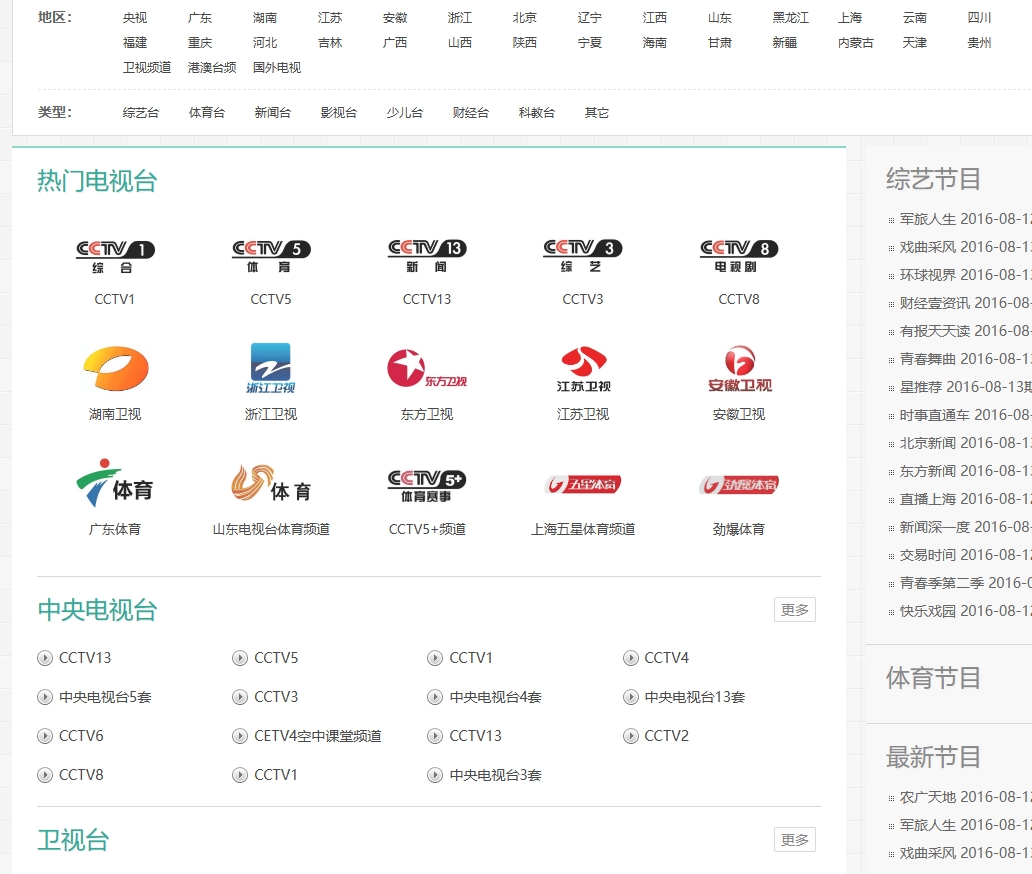Open the CCTV5+ sports events logo

[x=427, y=485]
